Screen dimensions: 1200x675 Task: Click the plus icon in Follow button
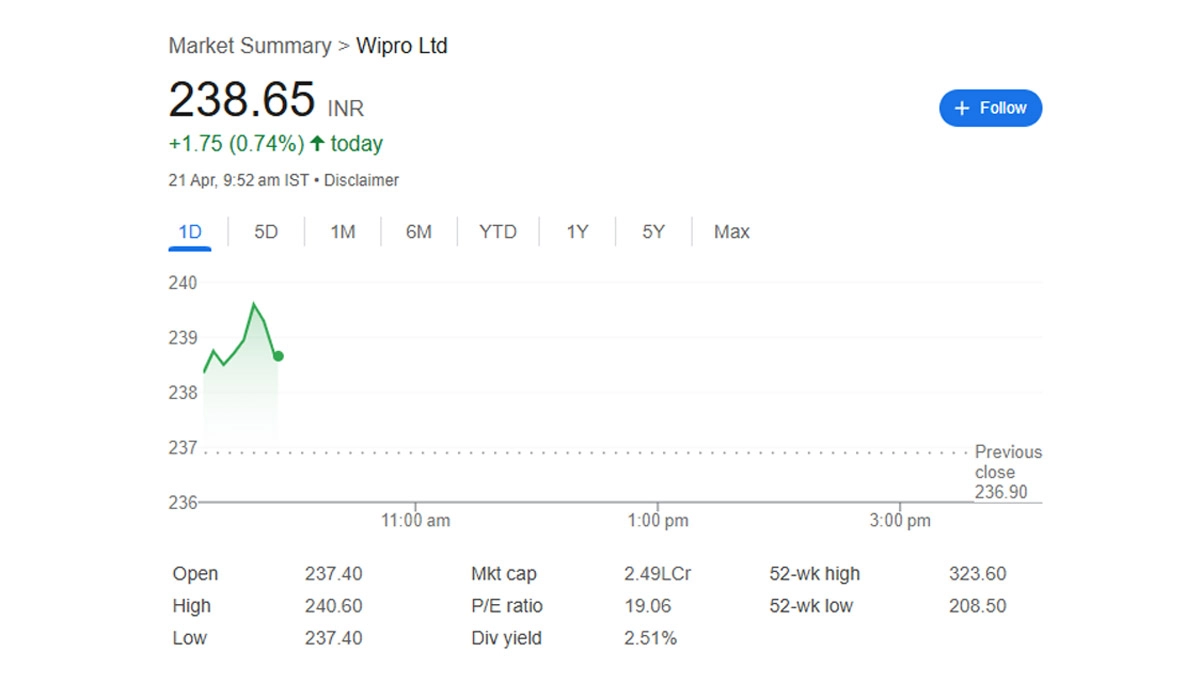[x=962, y=108]
